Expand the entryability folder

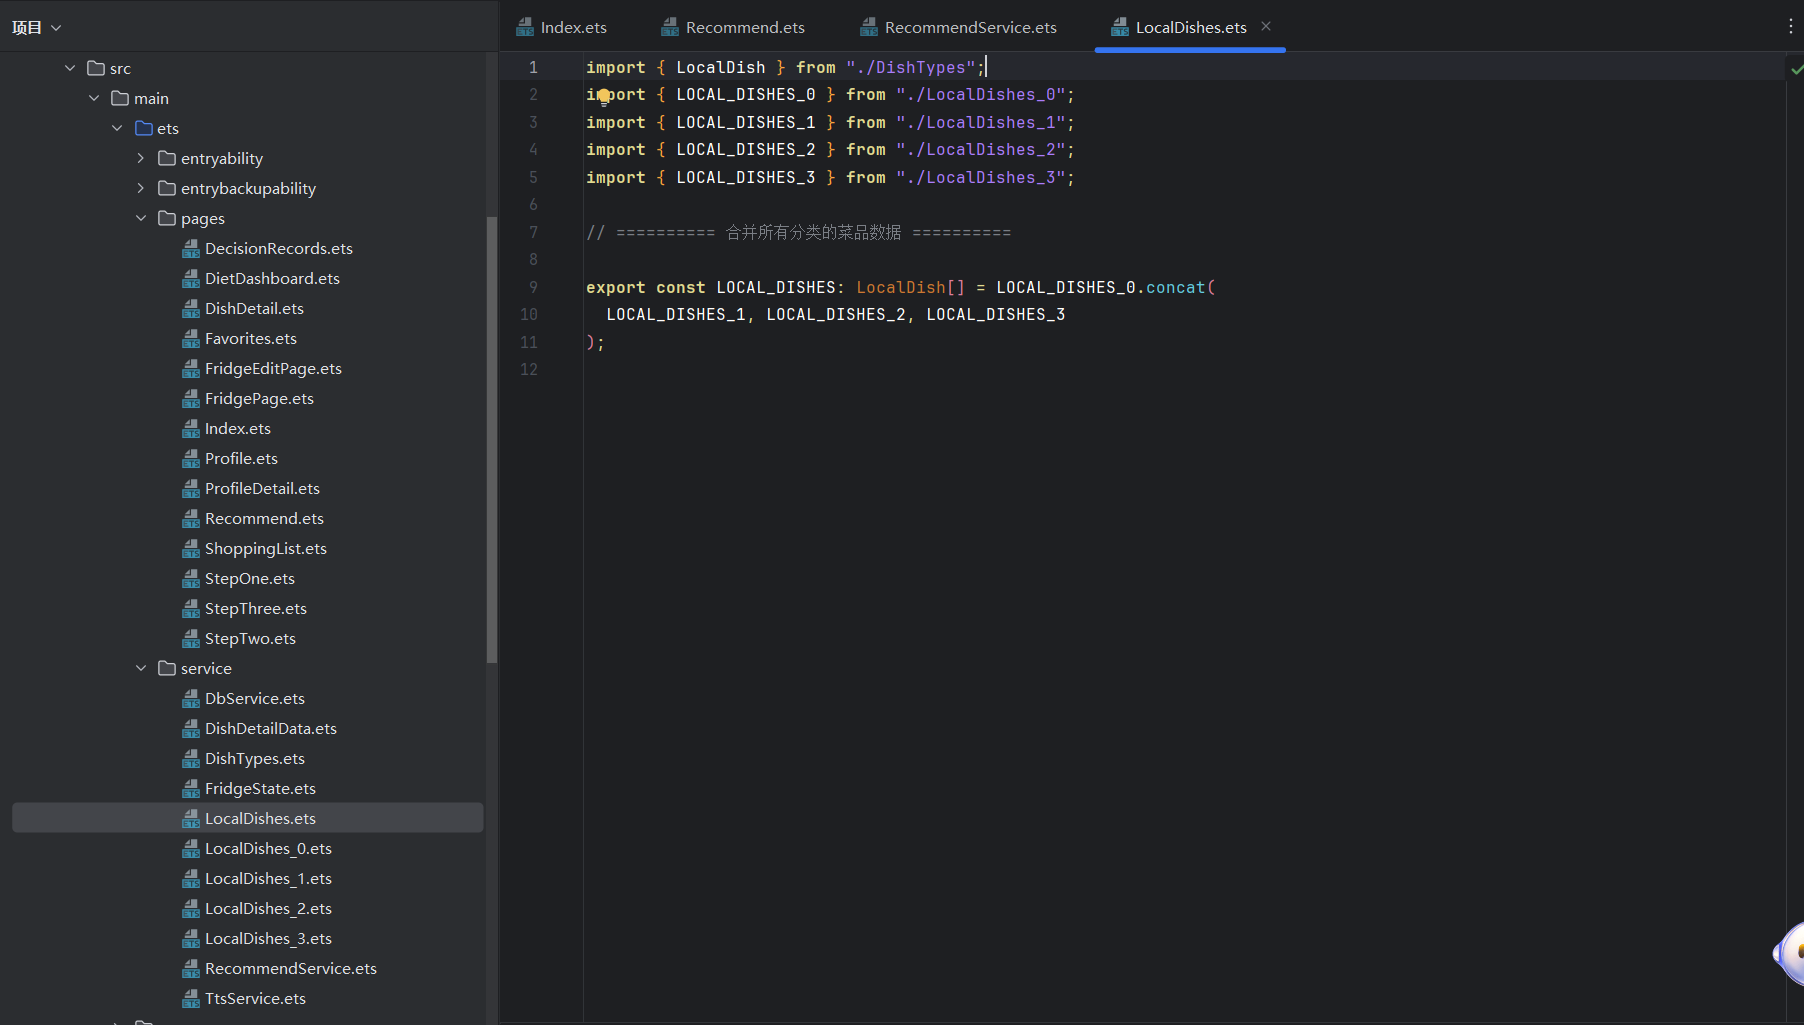(x=141, y=158)
